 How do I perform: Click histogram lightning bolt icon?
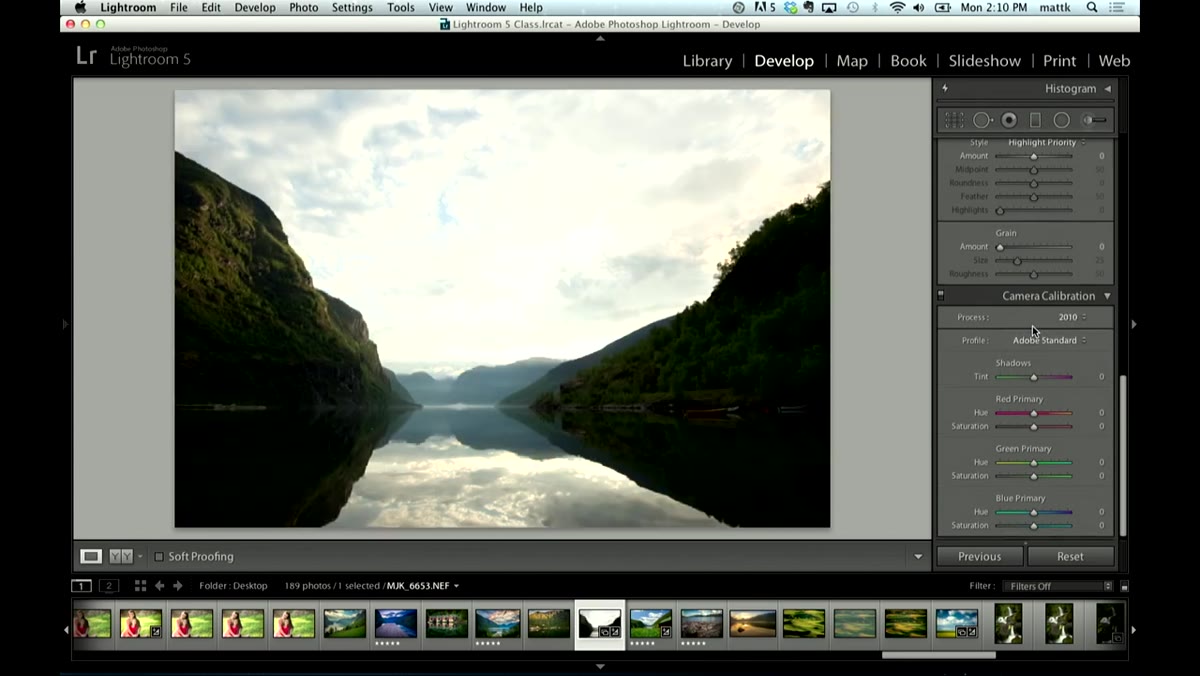[x=945, y=89]
